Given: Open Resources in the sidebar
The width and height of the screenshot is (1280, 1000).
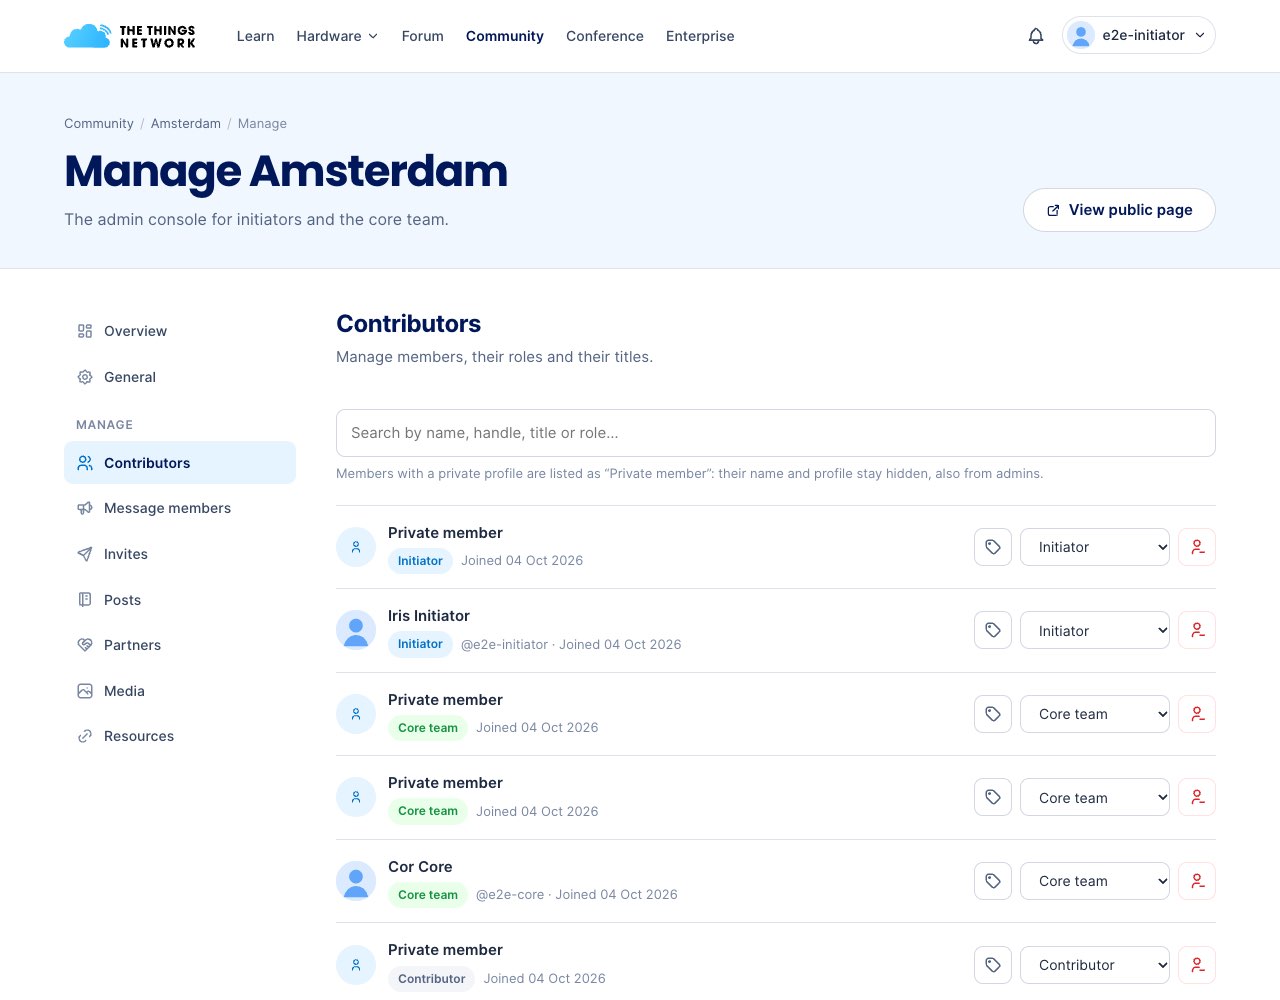Looking at the screenshot, I should click(x=180, y=736).
